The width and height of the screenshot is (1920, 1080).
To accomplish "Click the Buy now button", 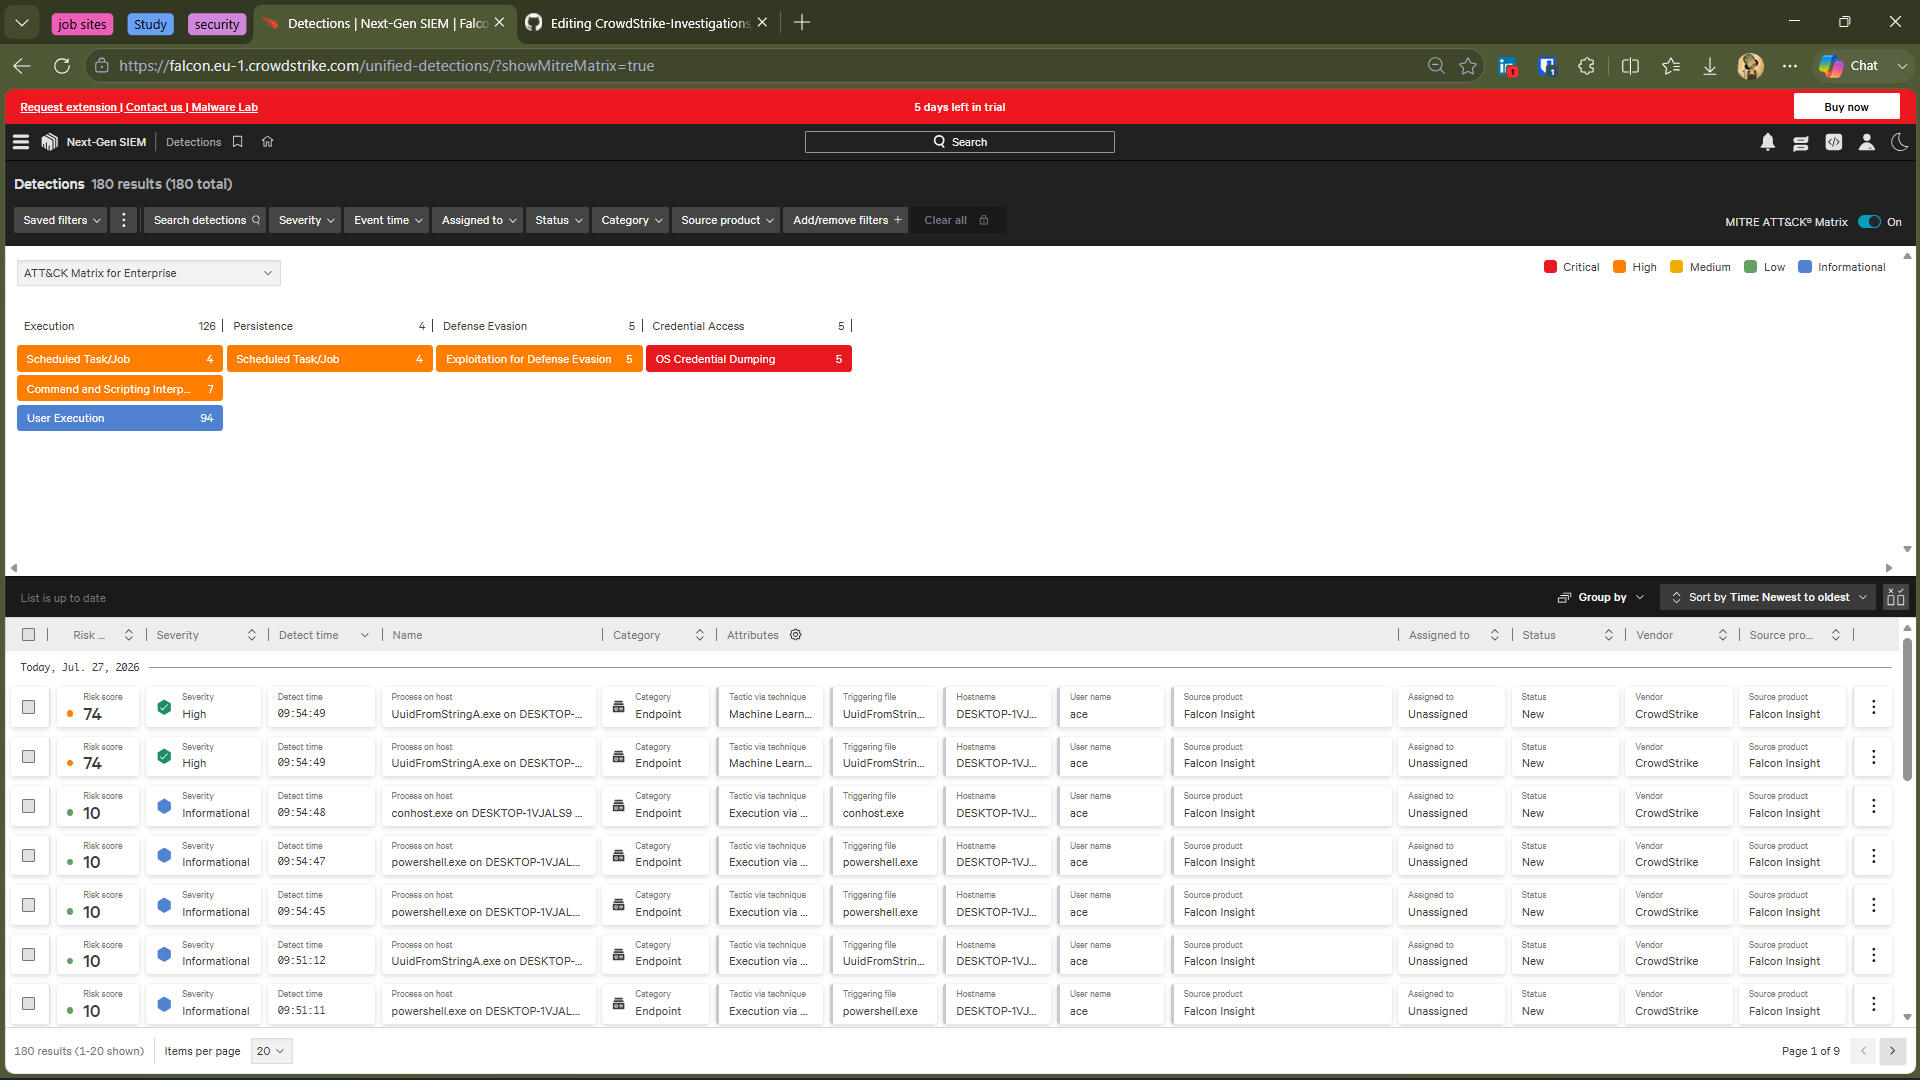I will [x=1846, y=107].
